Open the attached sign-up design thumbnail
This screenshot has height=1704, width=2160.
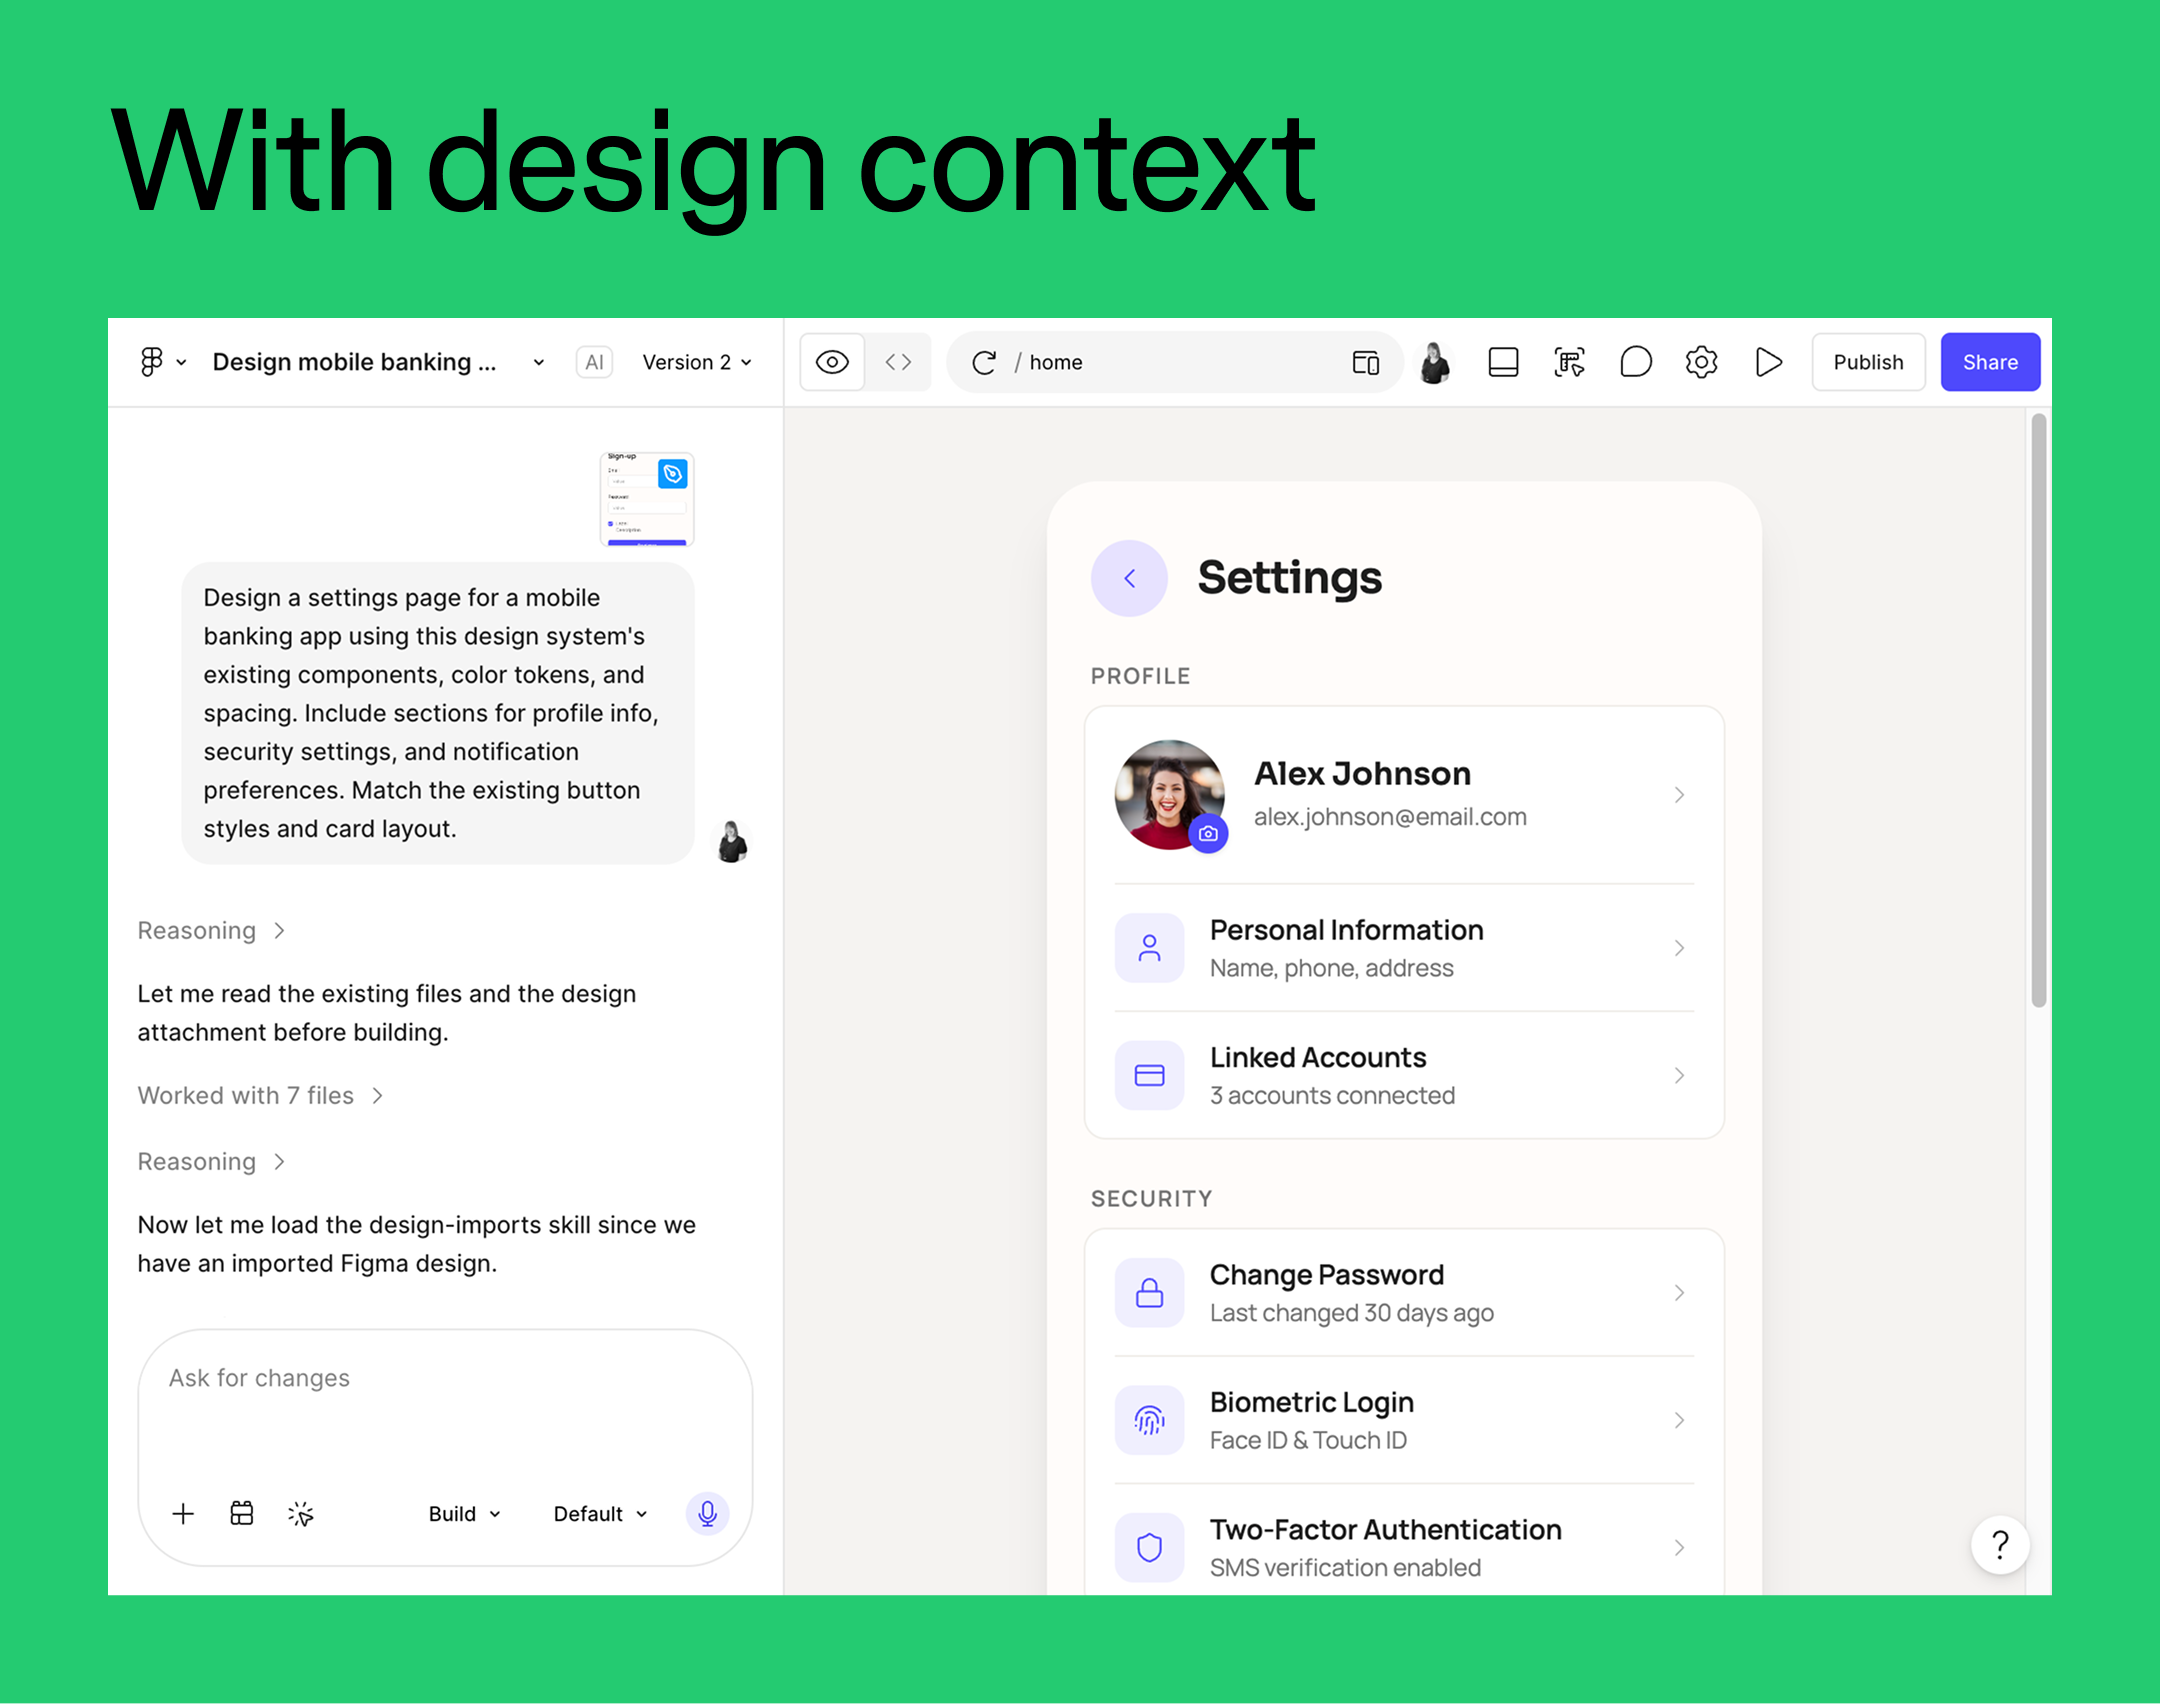(x=647, y=499)
